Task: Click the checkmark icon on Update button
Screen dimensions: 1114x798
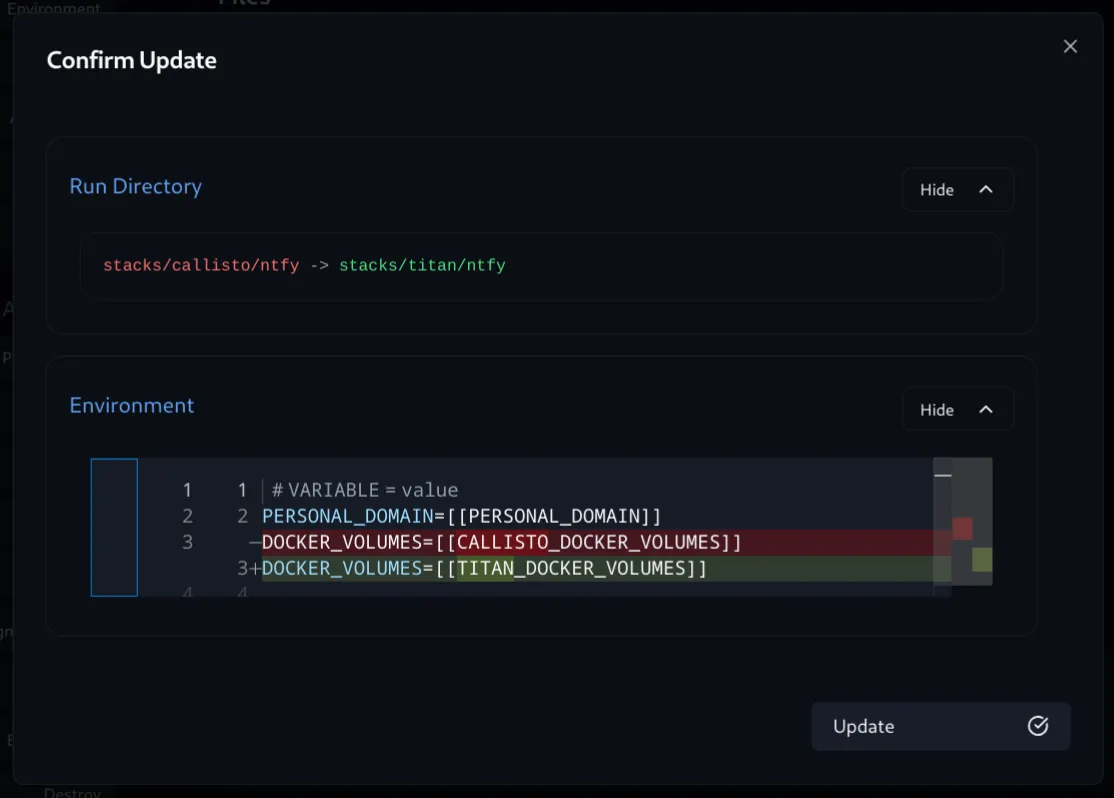Action: pos(1038,726)
